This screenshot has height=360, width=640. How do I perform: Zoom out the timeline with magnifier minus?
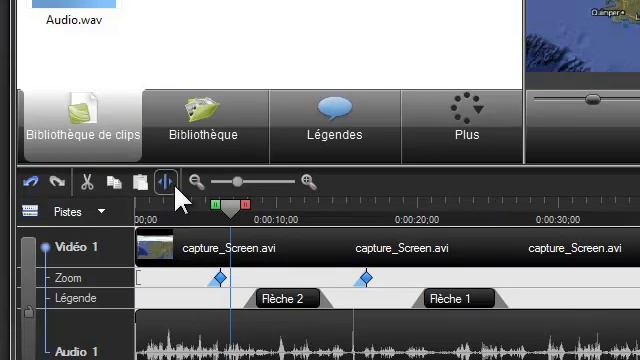(196, 182)
